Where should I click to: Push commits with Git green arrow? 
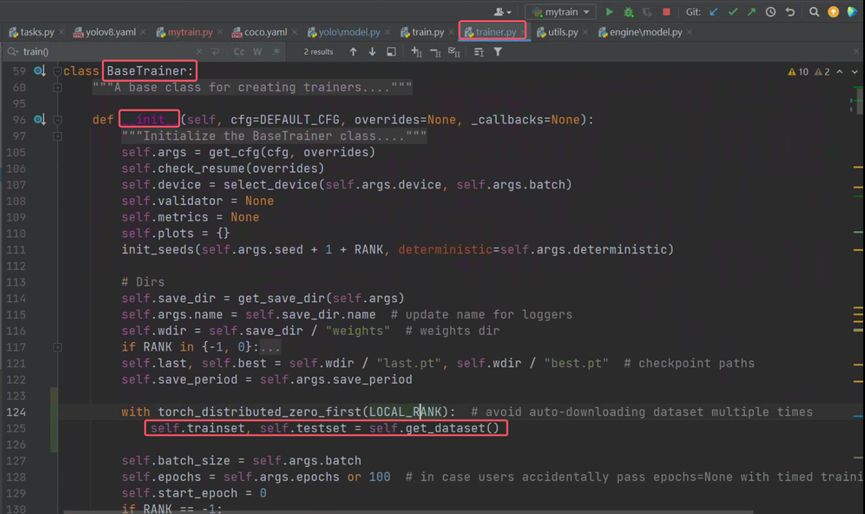click(x=751, y=12)
